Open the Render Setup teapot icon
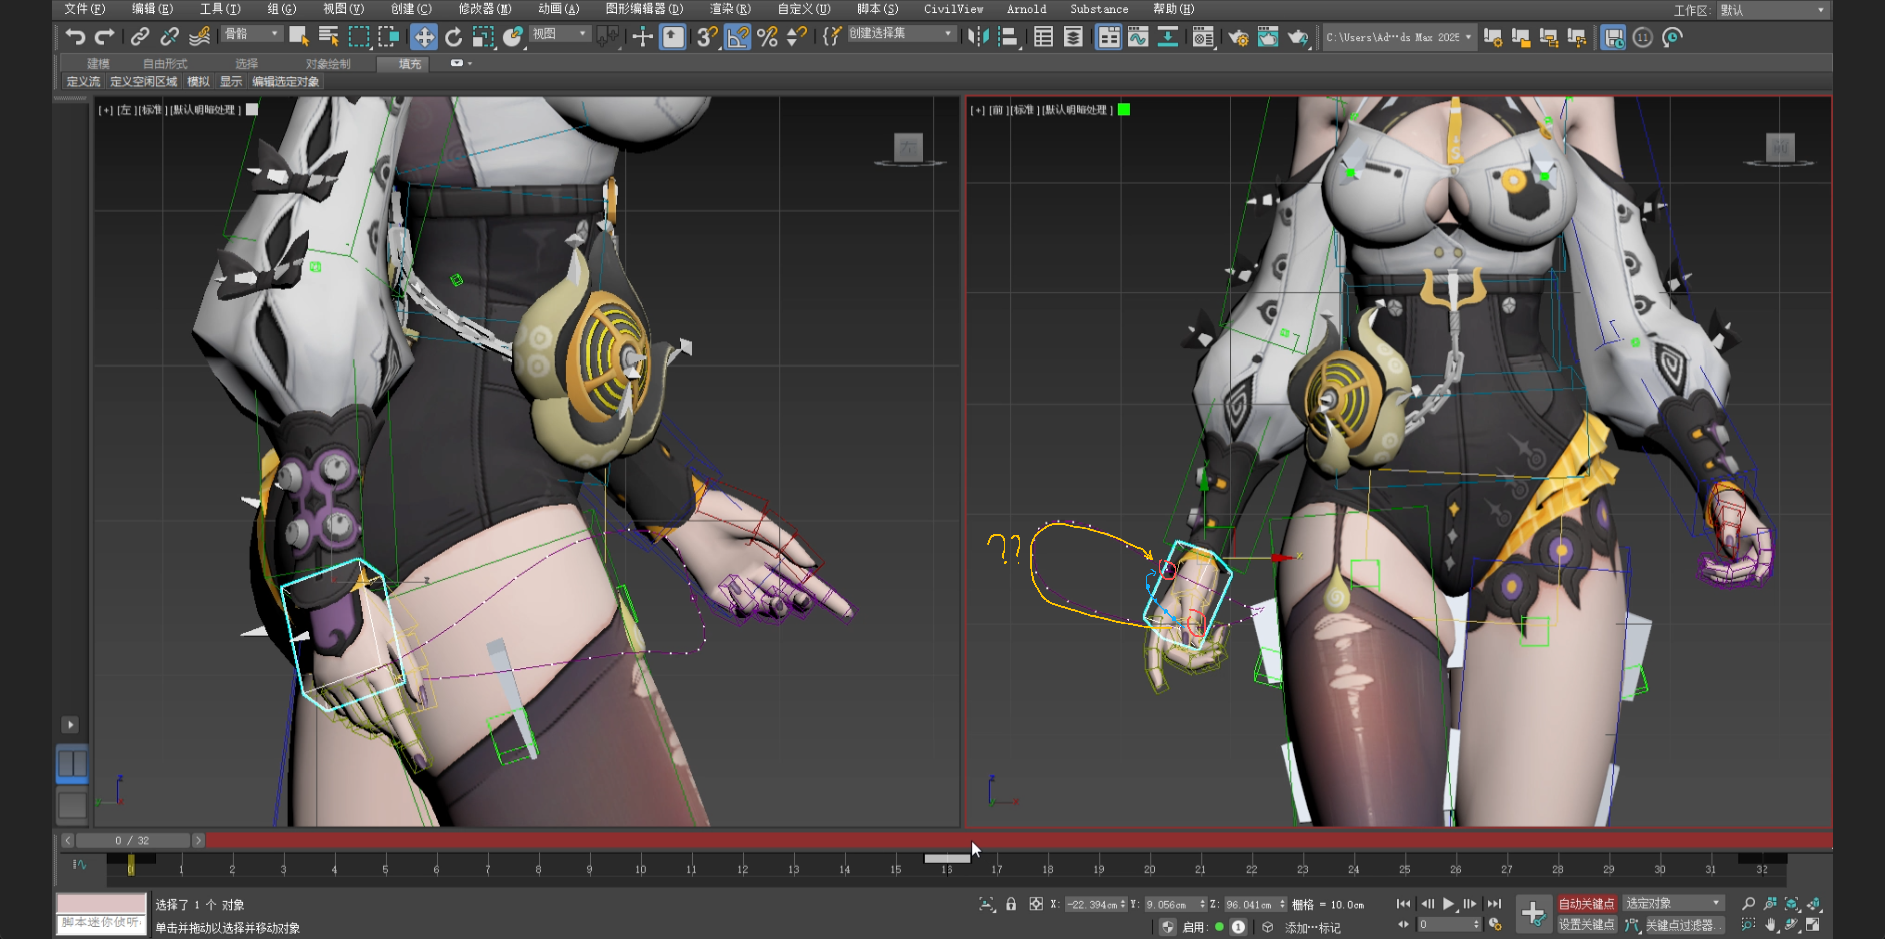 (1238, 37)
